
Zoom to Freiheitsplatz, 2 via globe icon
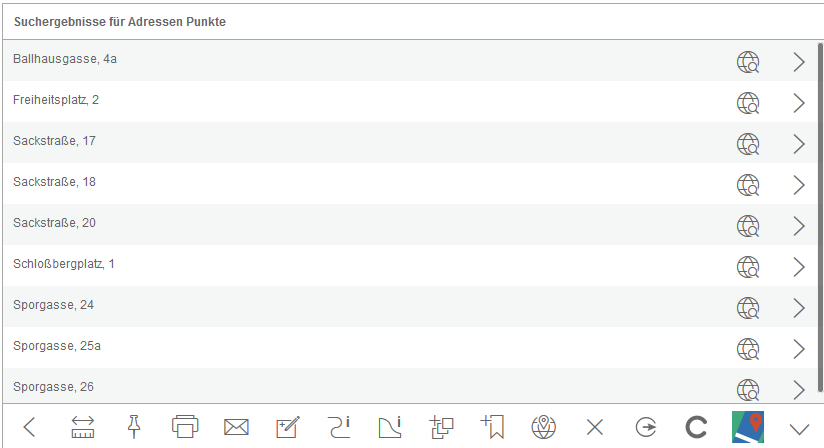click(747, 103)
